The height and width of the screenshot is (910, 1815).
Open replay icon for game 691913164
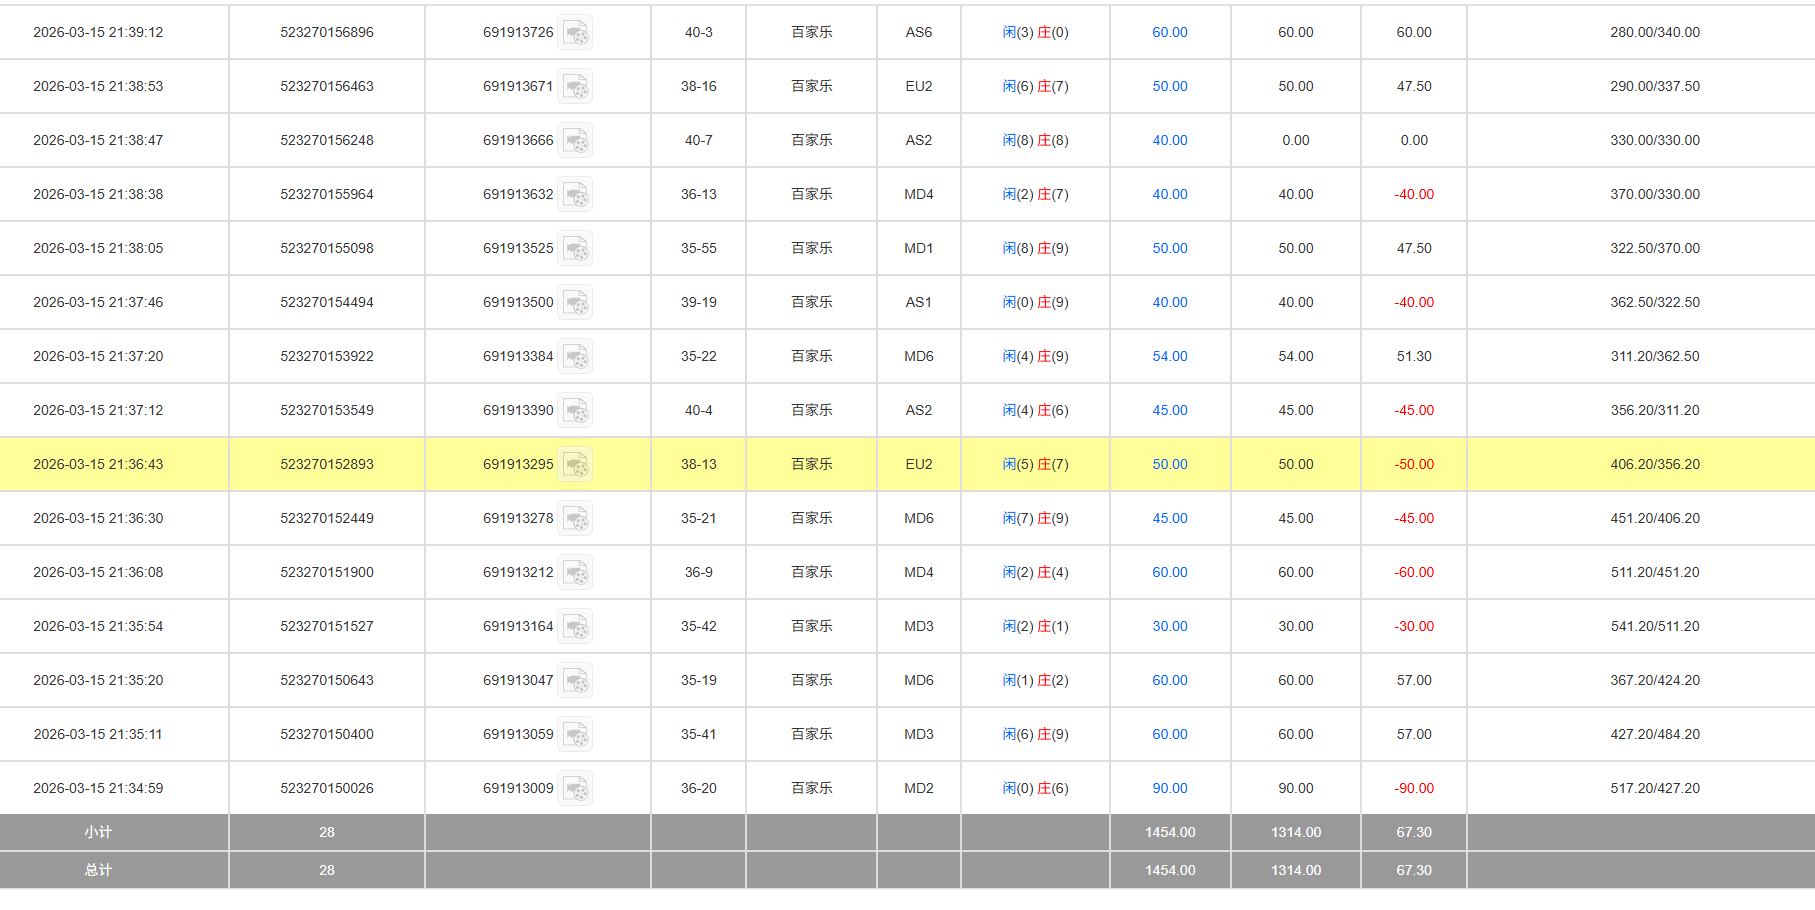coord(575,627)
